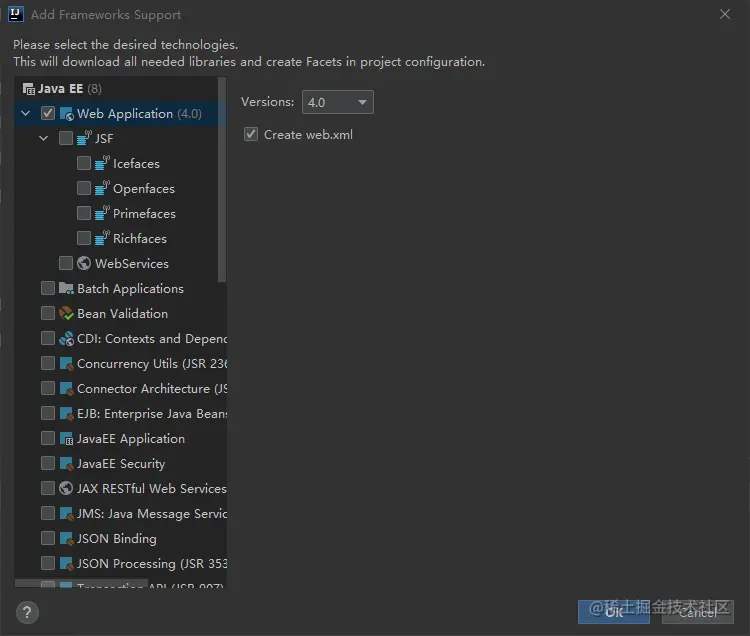Click the JMS Java Message Service icon
Viewport: 750px width, 636px height.
pos(66,514)
